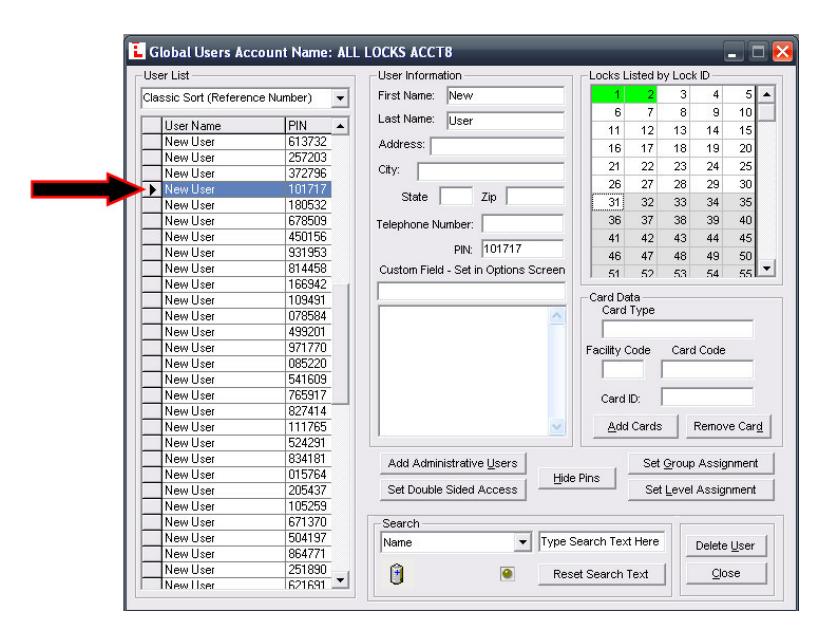Click the Remove Card button
The image size is (826, 634).
click(x=728, y=427)
